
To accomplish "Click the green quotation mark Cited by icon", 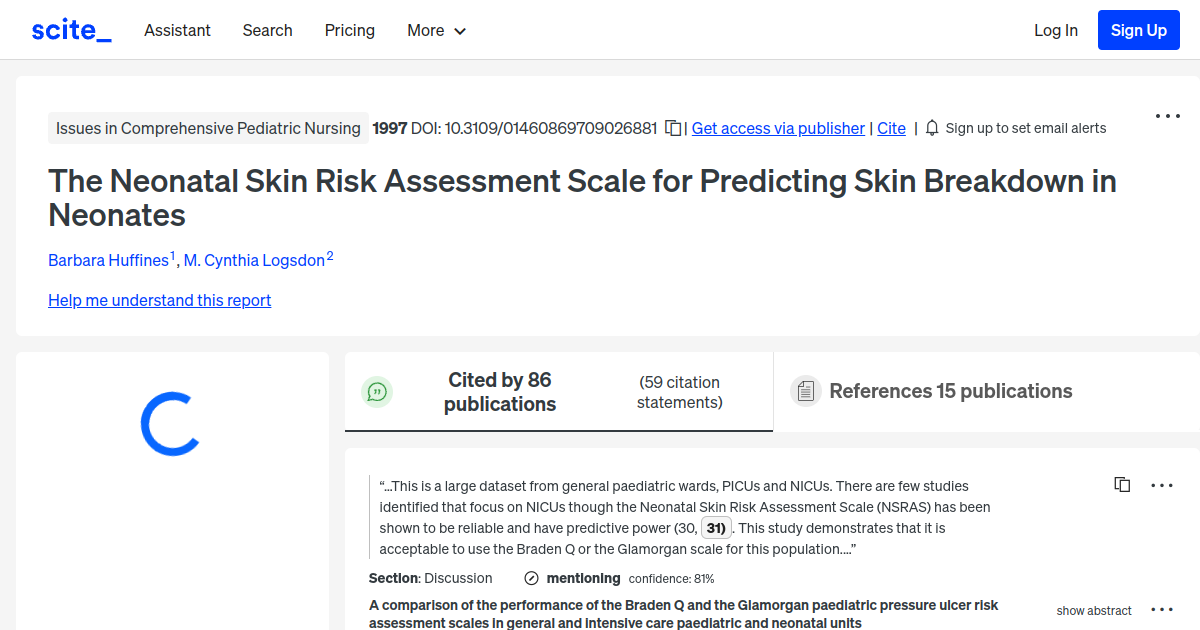I will click(377, 391).
